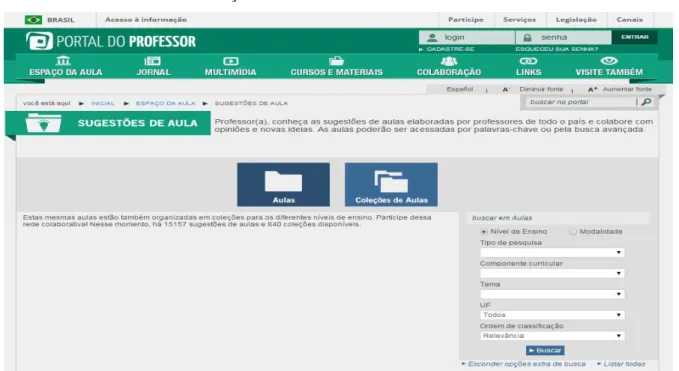
Task: Click the Links chain icon
Action: (x=528, y=61)
